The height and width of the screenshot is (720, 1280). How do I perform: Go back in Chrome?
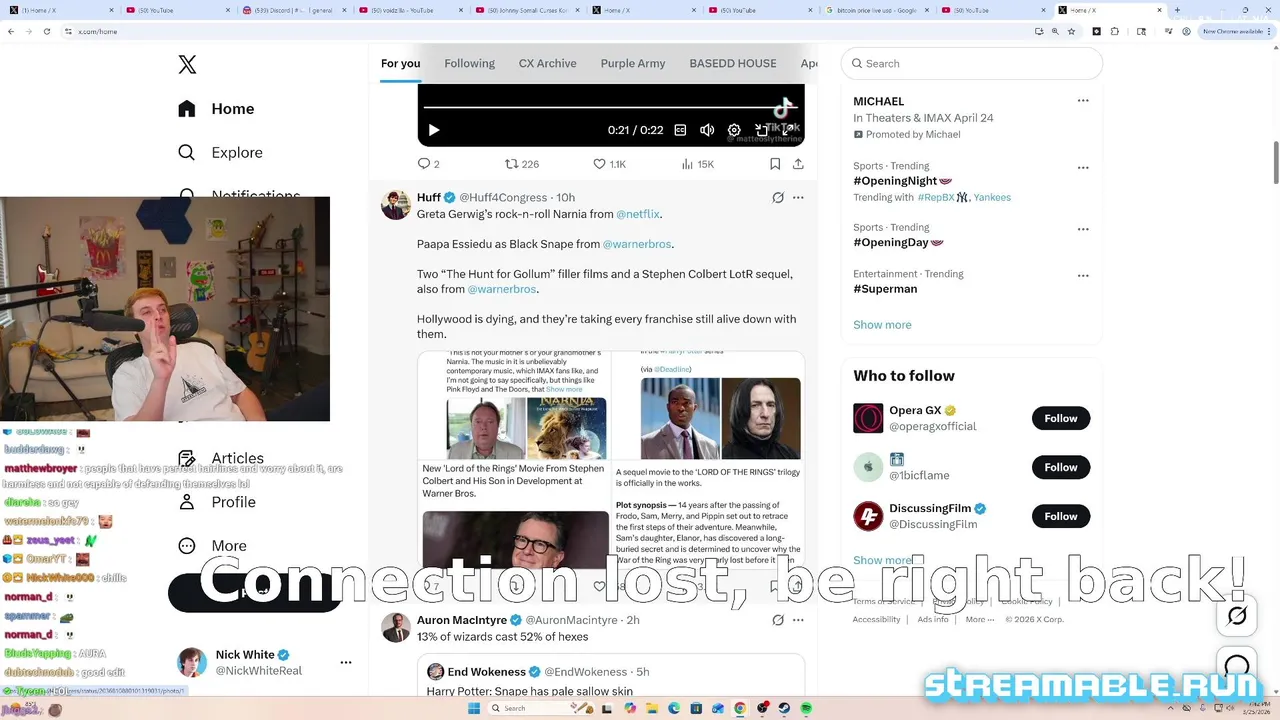(11, 31)
